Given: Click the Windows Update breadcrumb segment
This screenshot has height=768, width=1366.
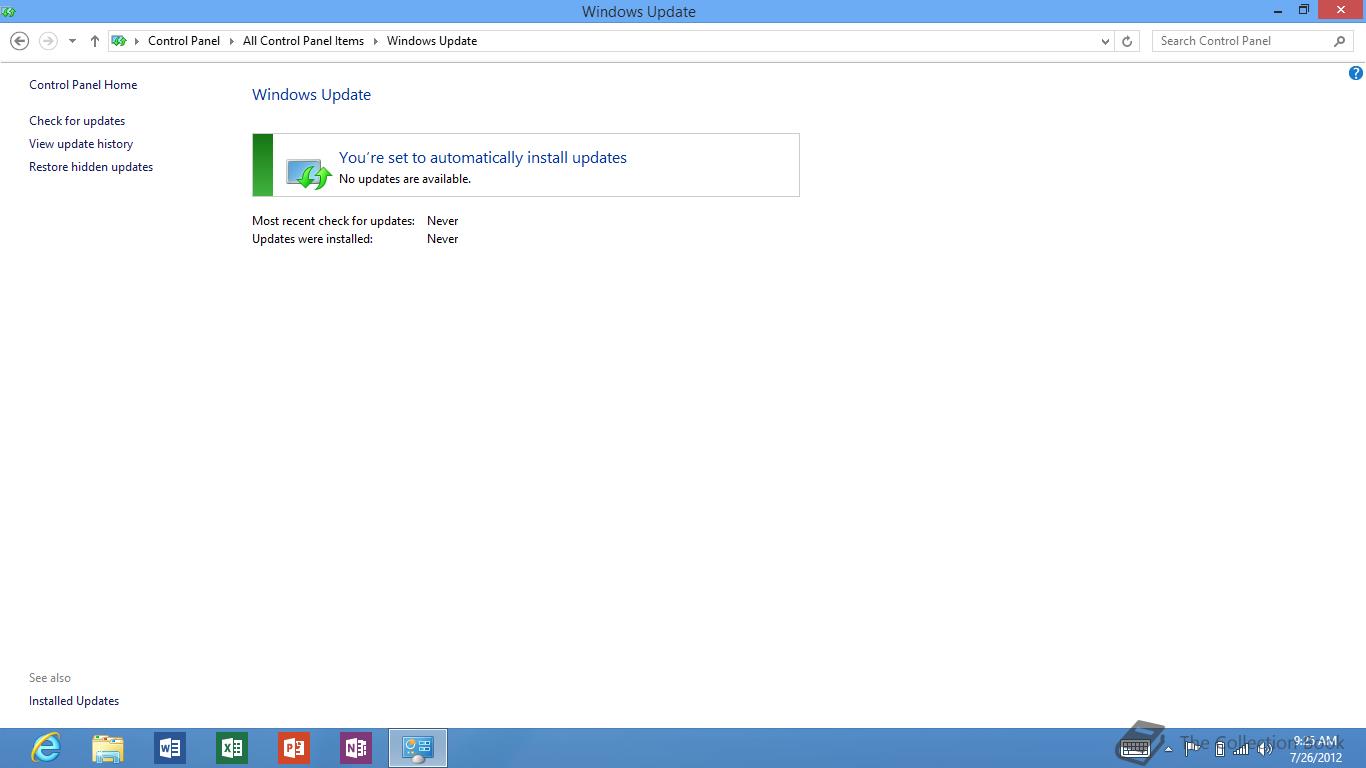Looking at the screenshot, I should tap(432, 41).
